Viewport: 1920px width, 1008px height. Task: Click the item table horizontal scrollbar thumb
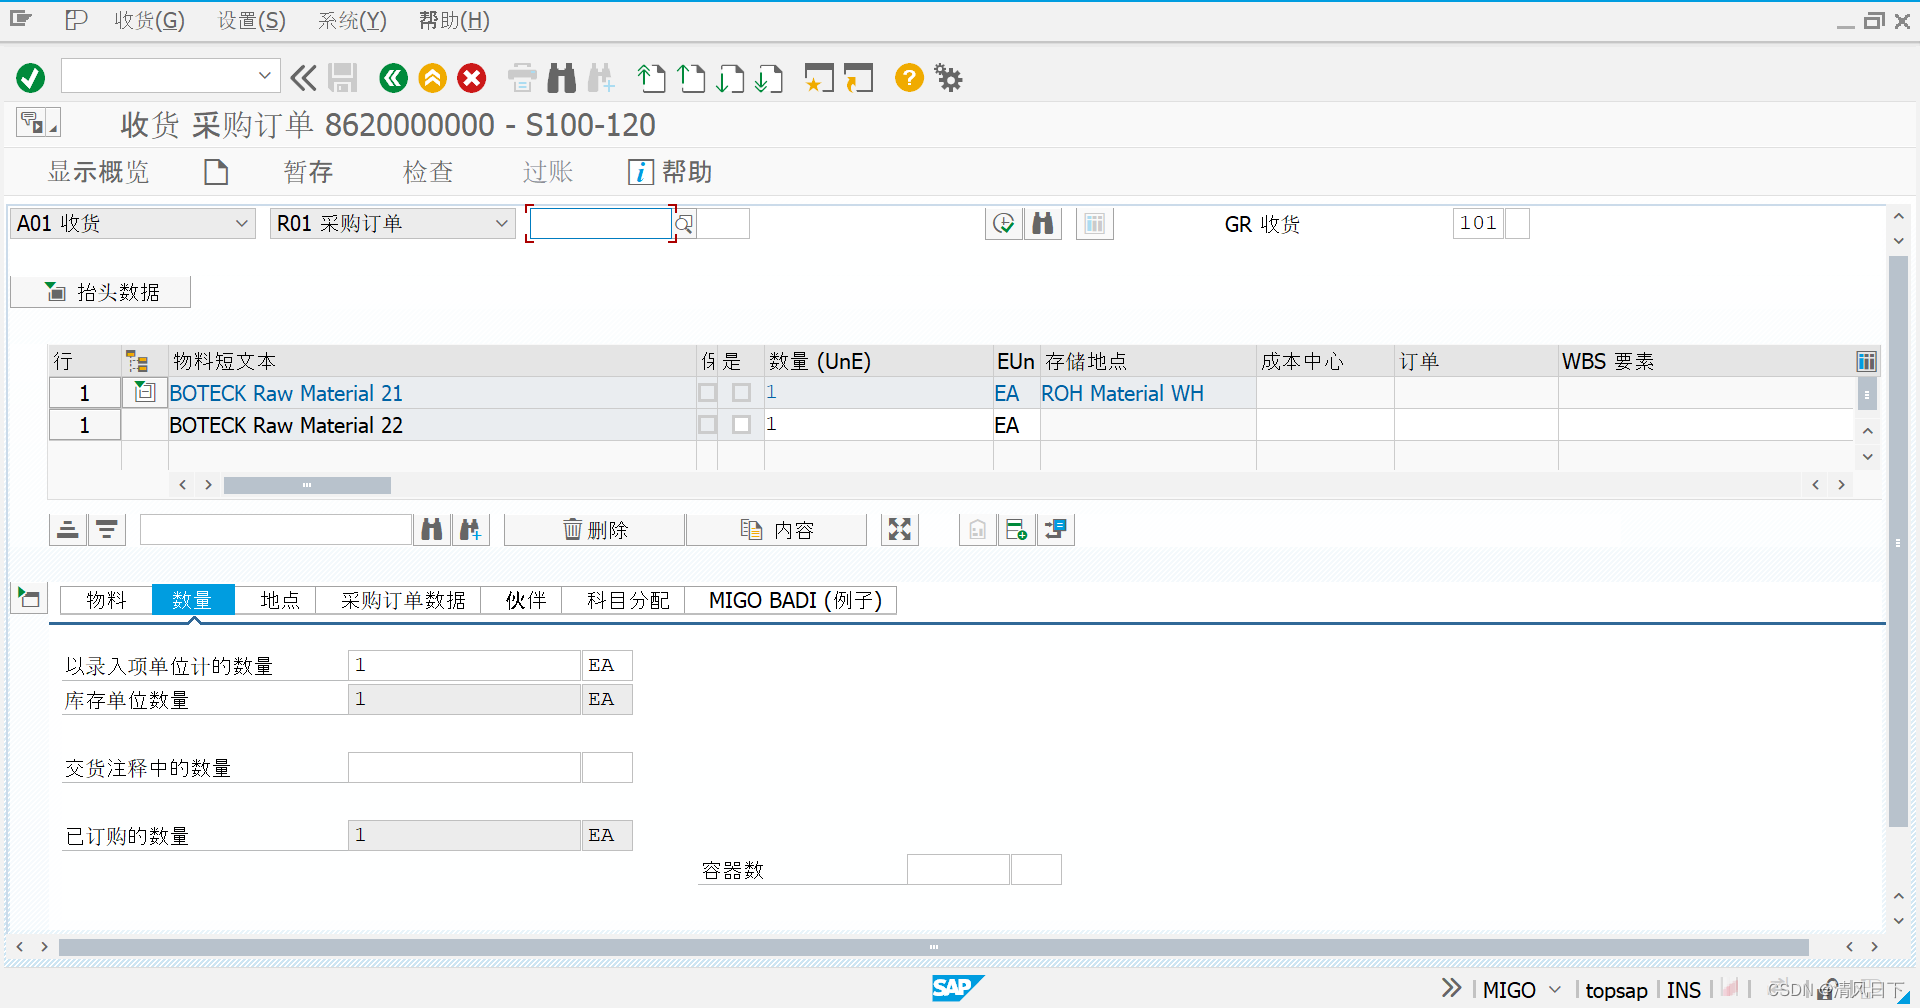click(x=307, y=485)
